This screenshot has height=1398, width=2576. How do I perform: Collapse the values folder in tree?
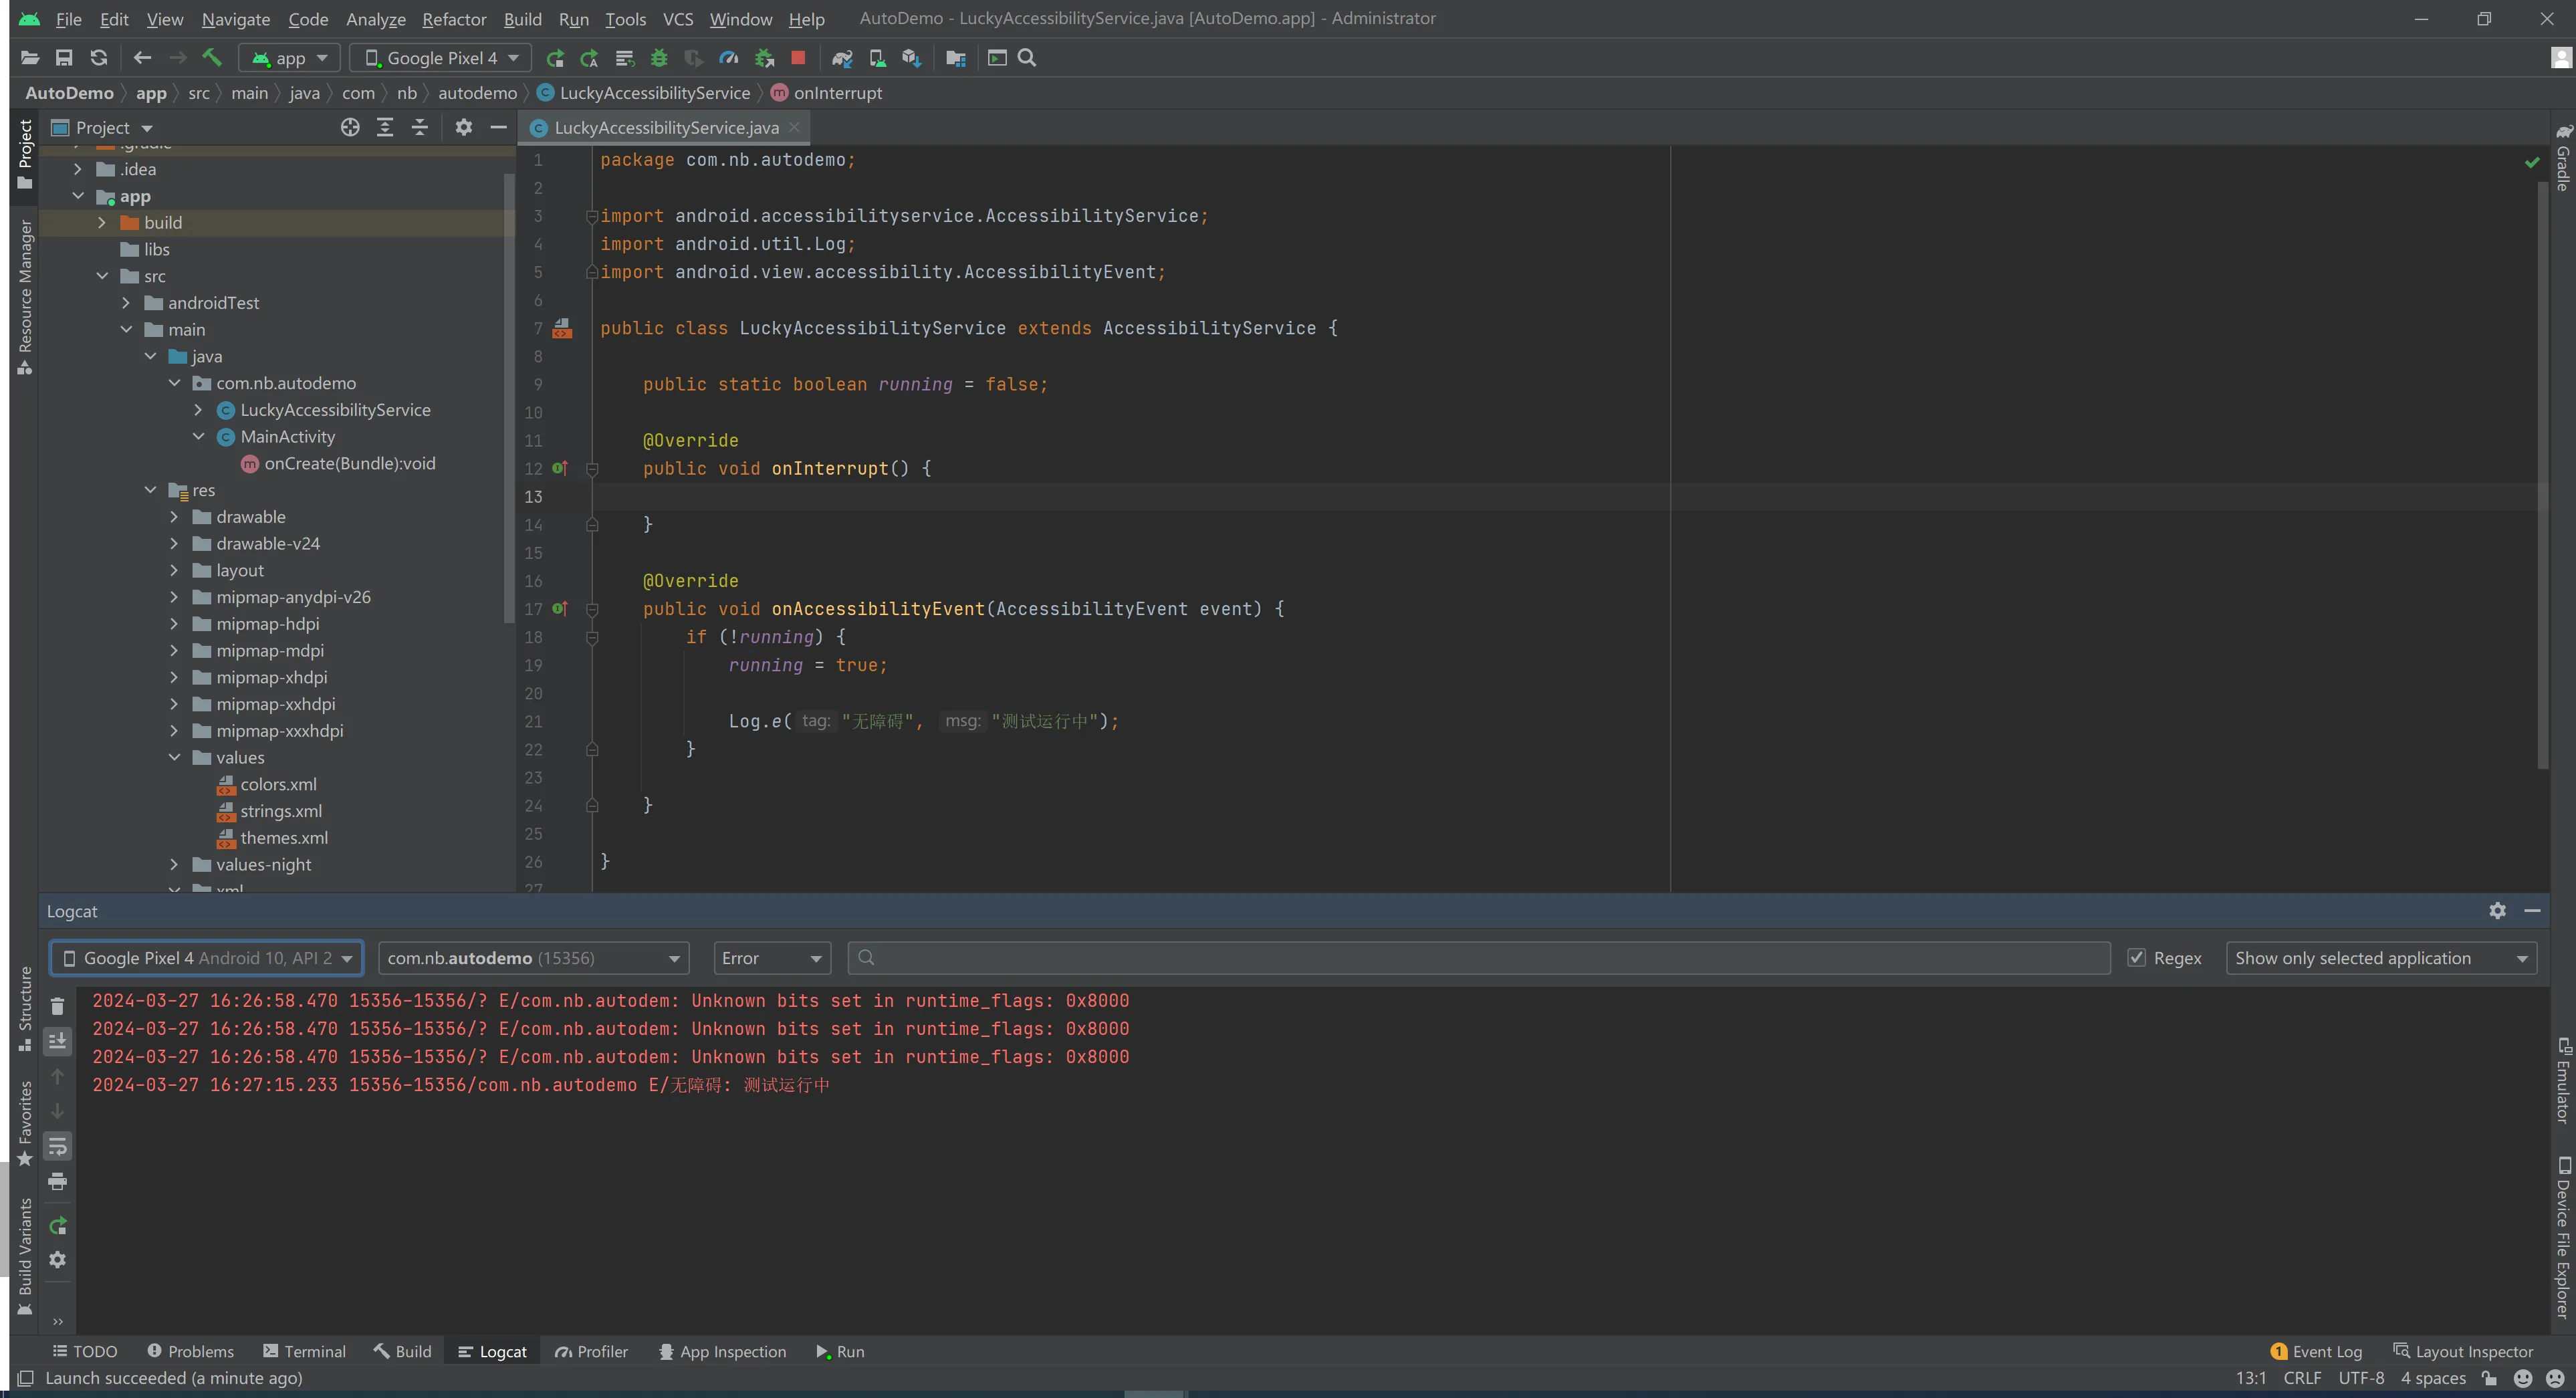click(174, 757)
